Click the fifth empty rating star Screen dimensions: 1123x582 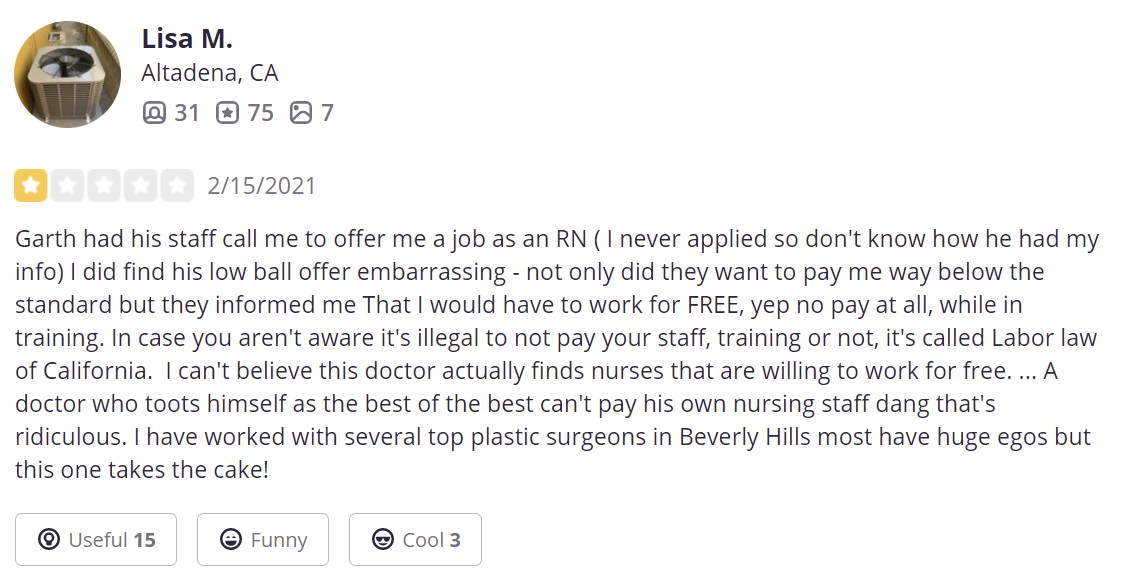pyautogui.click(x=177, y=185)
